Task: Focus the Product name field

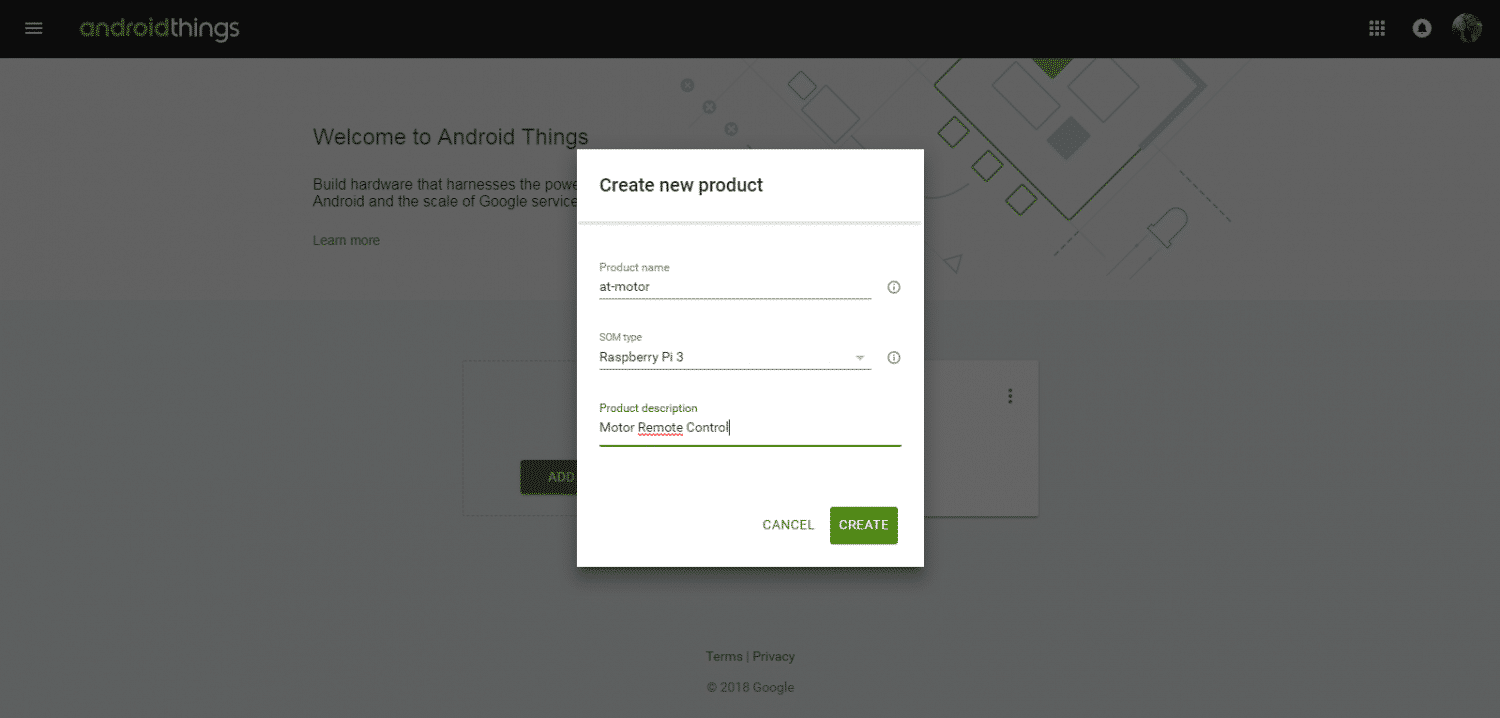Action: [x=734, y=287]
